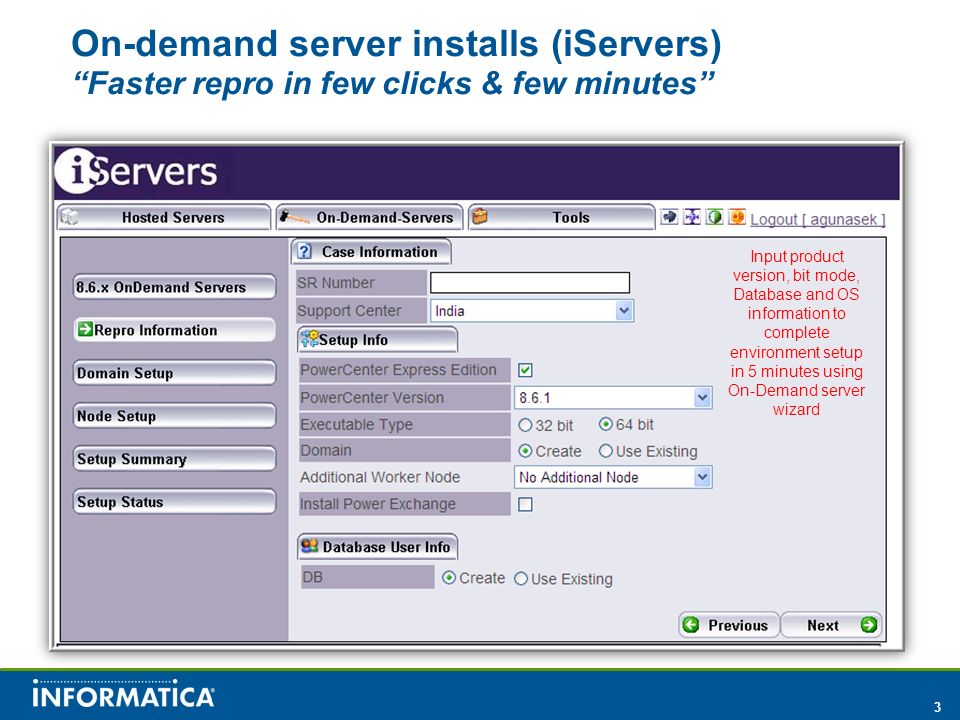Screen dimensions: 960x720
Task: Click the blue arrow icon beside Tools tab
Action: click(x=669, y=217)
